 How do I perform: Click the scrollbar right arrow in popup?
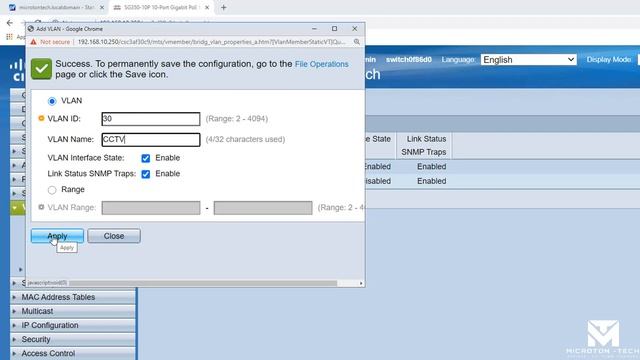(x=361, y=283)
